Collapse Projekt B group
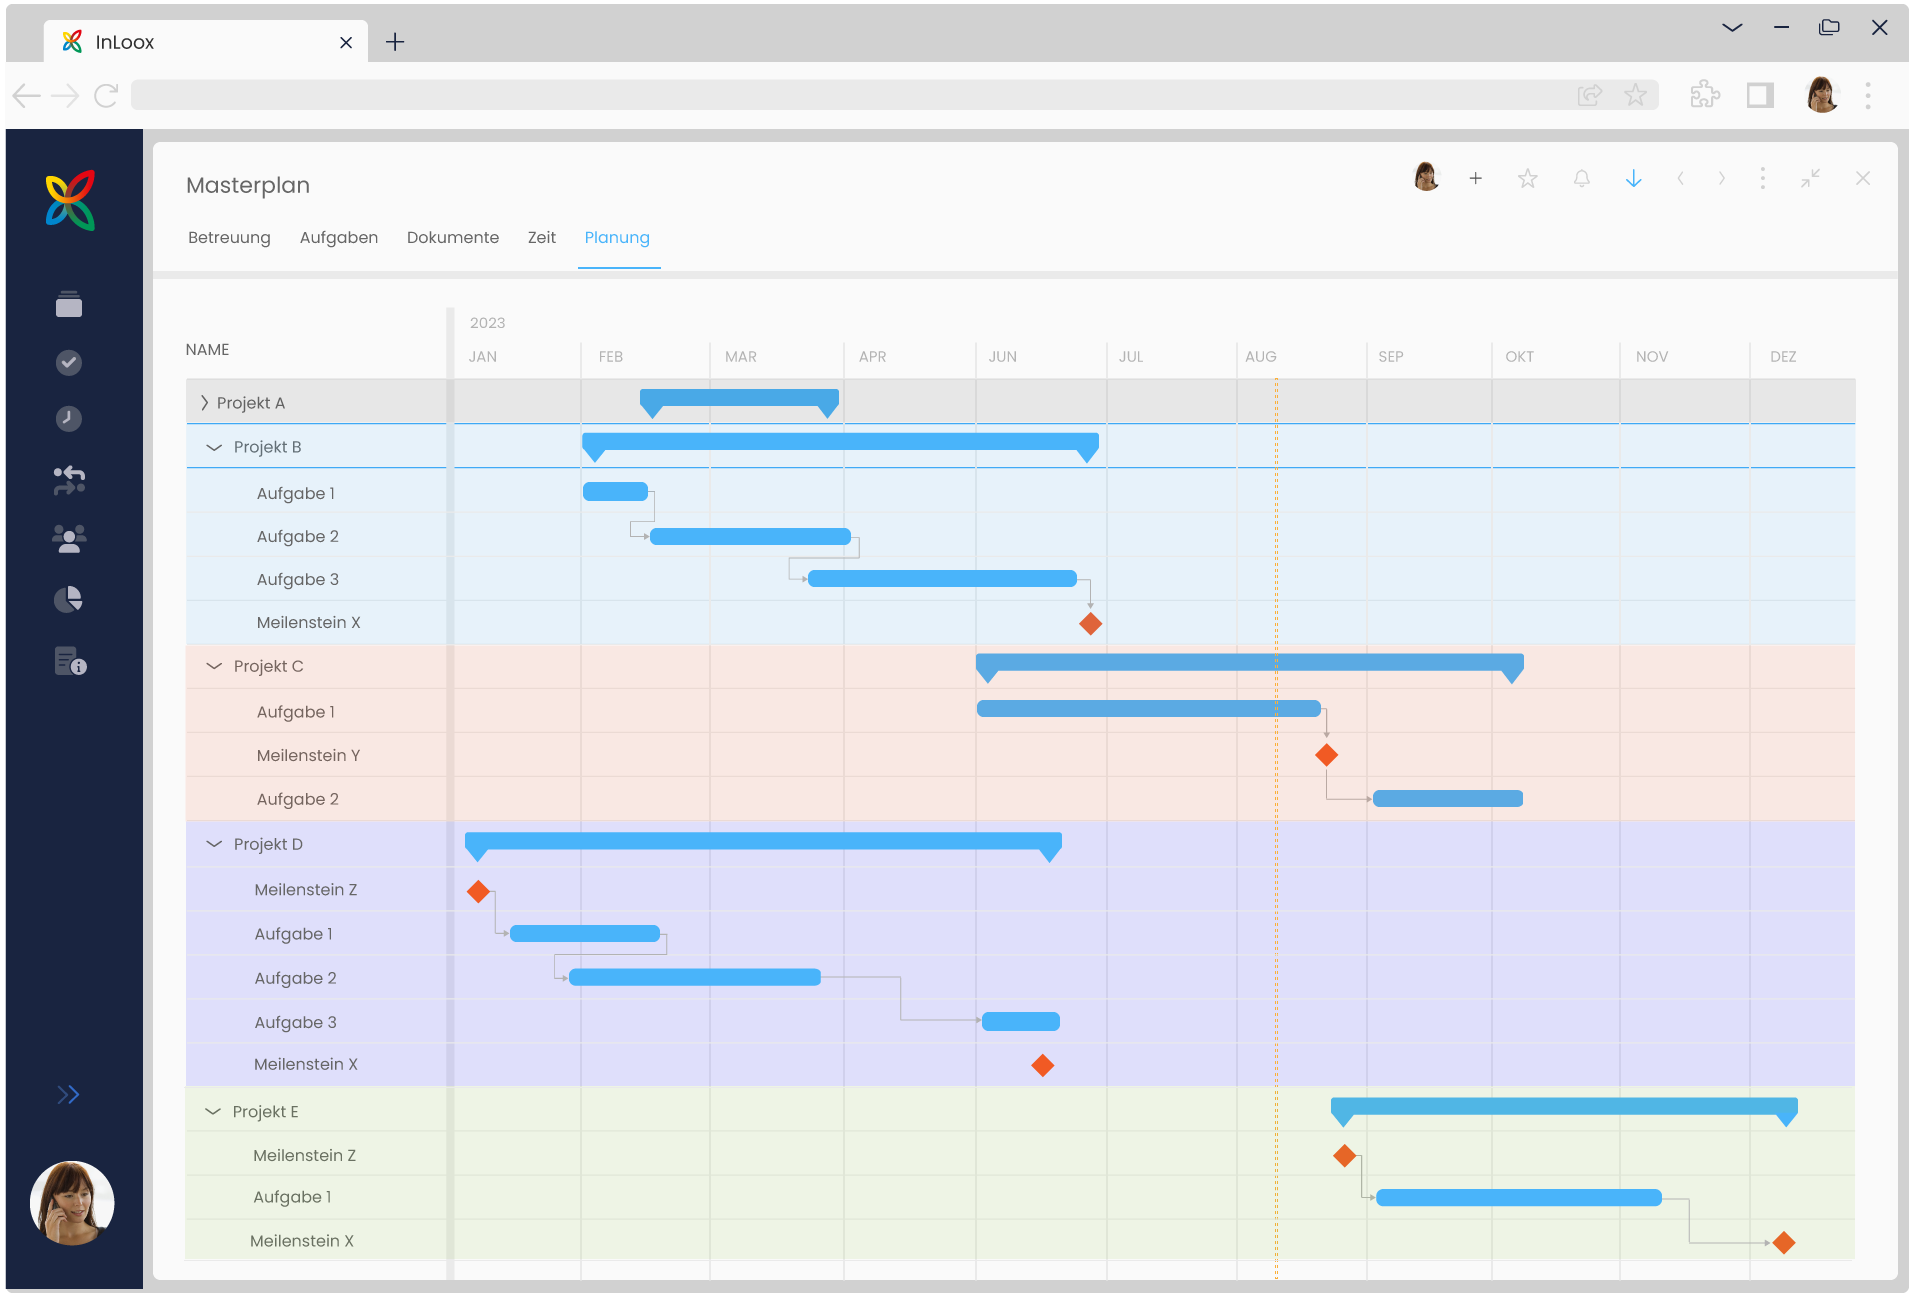The height and width of the screenshot is (1300, 1920). (213, 447)
